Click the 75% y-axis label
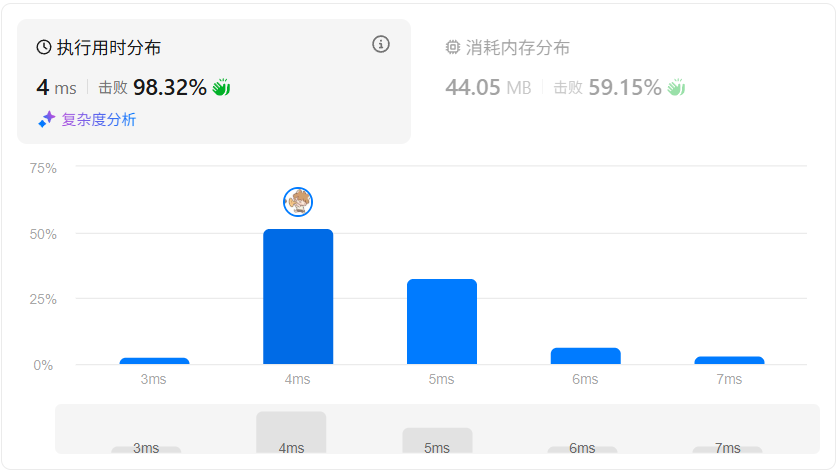The image size is (840, 474). coord(43,168)
